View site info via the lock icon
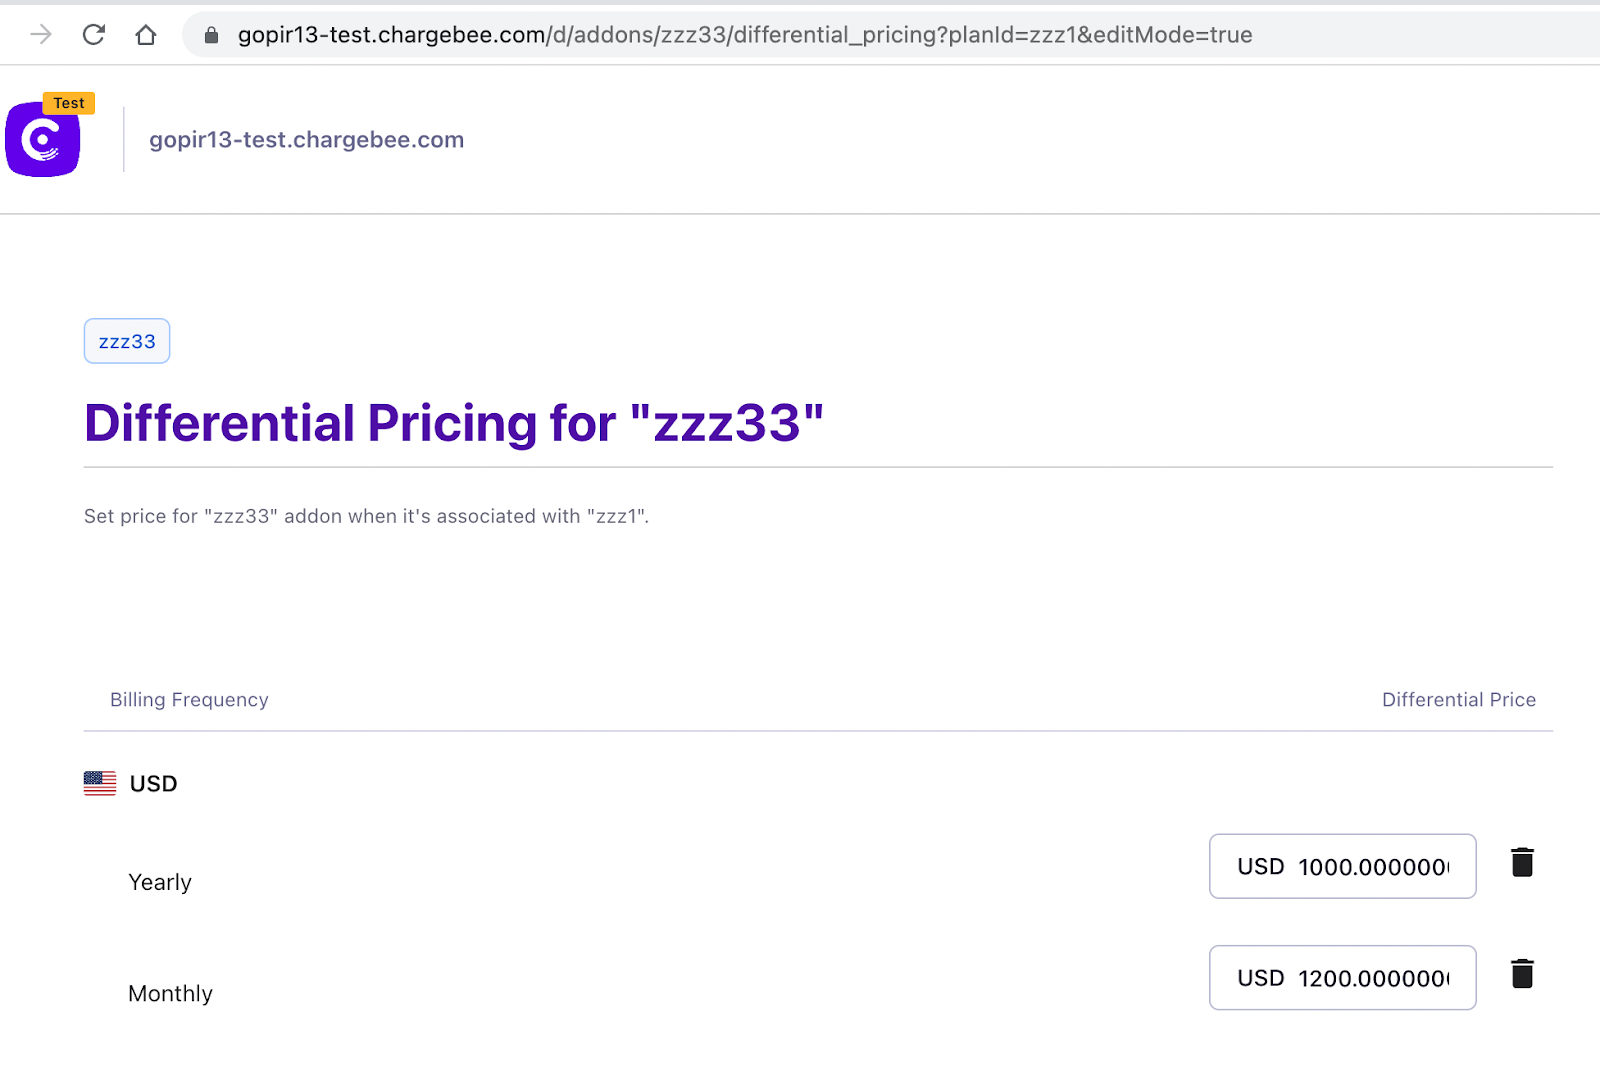1600x1085 pixels. [x=211, y=35]
